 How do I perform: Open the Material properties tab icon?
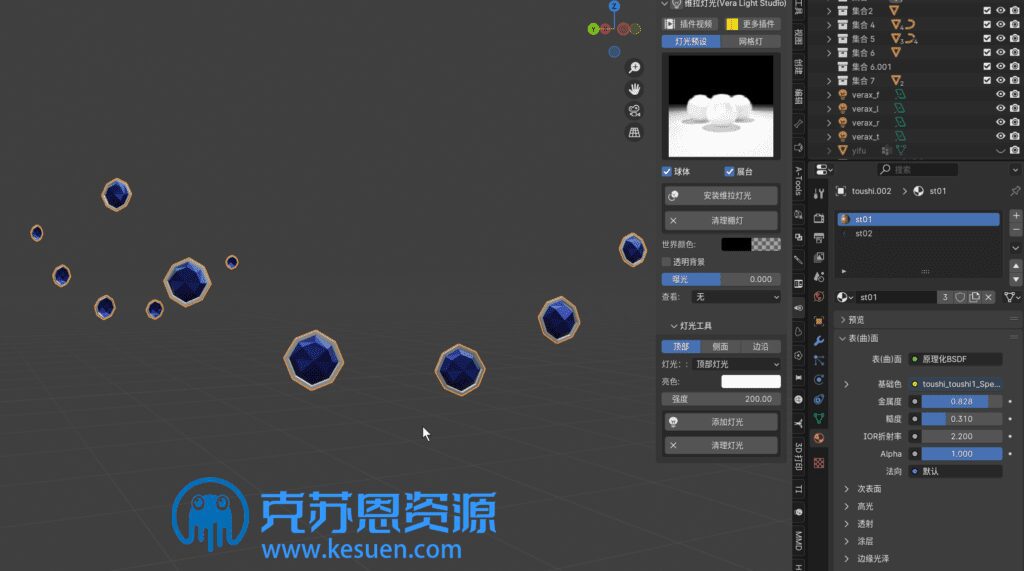coord(819,438)
